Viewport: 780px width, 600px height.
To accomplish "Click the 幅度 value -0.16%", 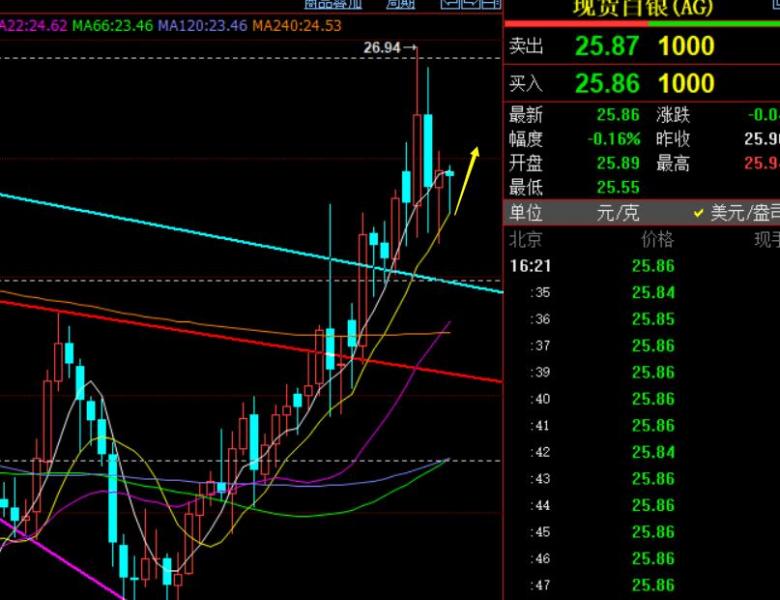I will (x=613, y=139).
